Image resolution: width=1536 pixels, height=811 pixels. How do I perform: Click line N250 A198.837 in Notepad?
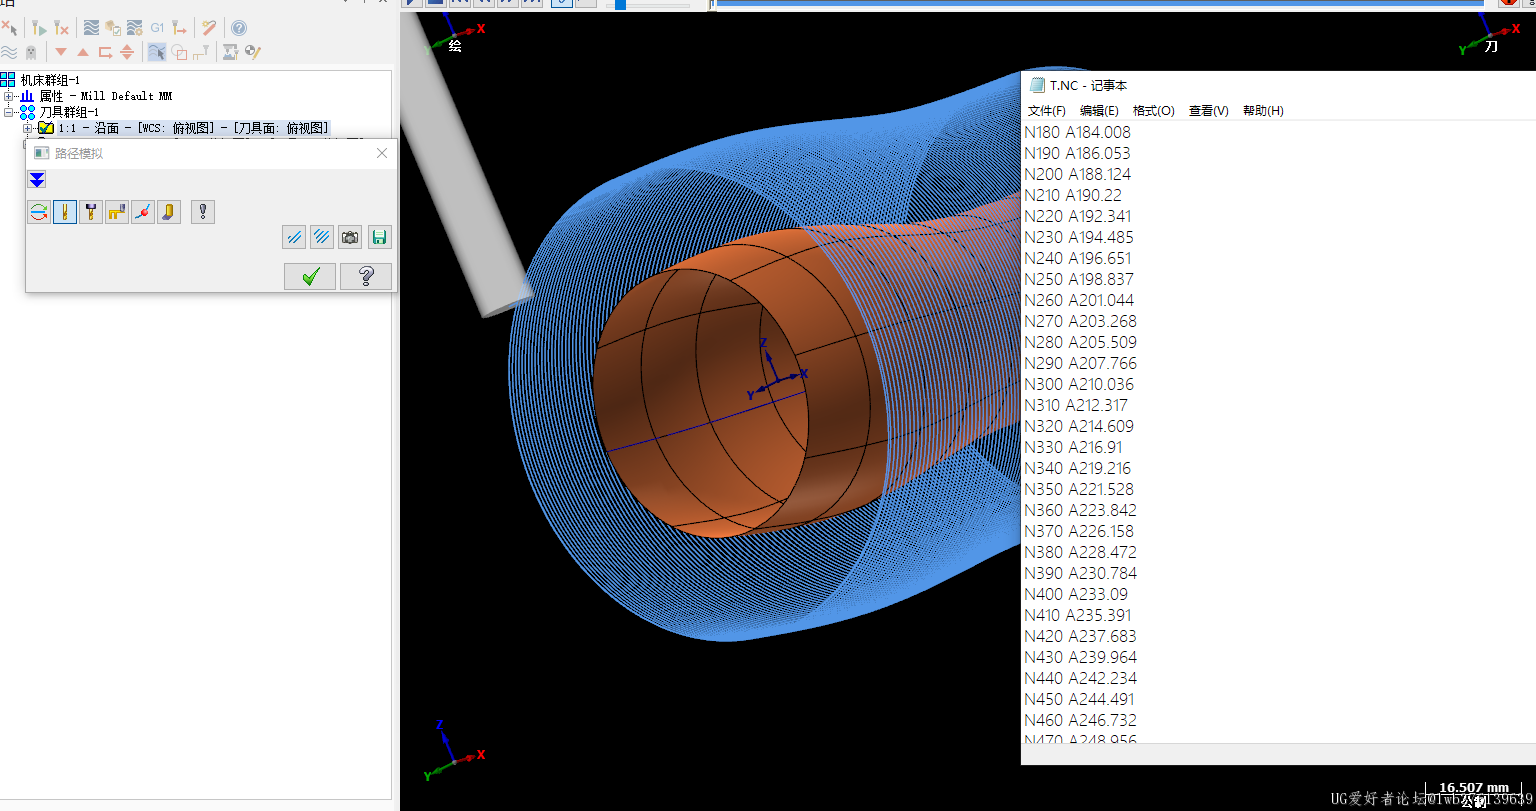1079,279
